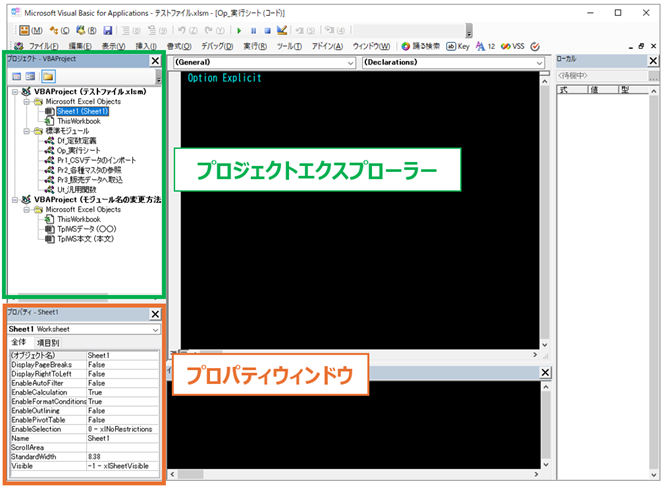Open the toolbar options overflow handle
Screen dimensions: 663x488
[x=468, y=31]
